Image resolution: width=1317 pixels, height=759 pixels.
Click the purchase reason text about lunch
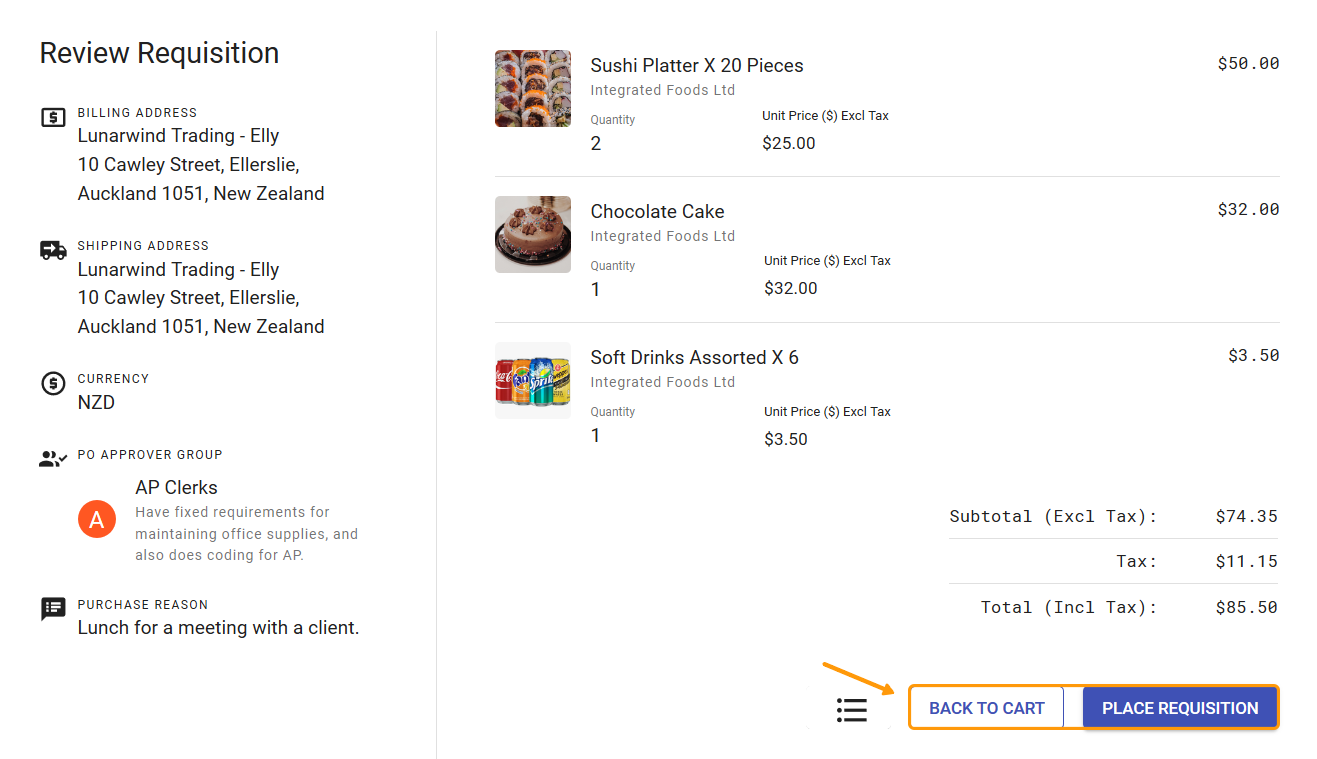tap(218, 628)
